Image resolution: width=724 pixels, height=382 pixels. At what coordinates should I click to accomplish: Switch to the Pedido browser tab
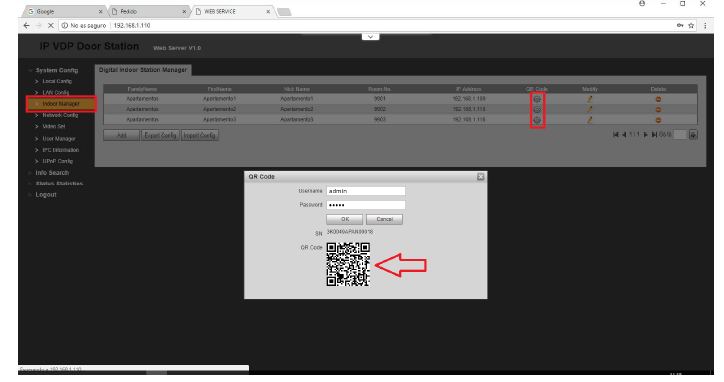point(148,12)
